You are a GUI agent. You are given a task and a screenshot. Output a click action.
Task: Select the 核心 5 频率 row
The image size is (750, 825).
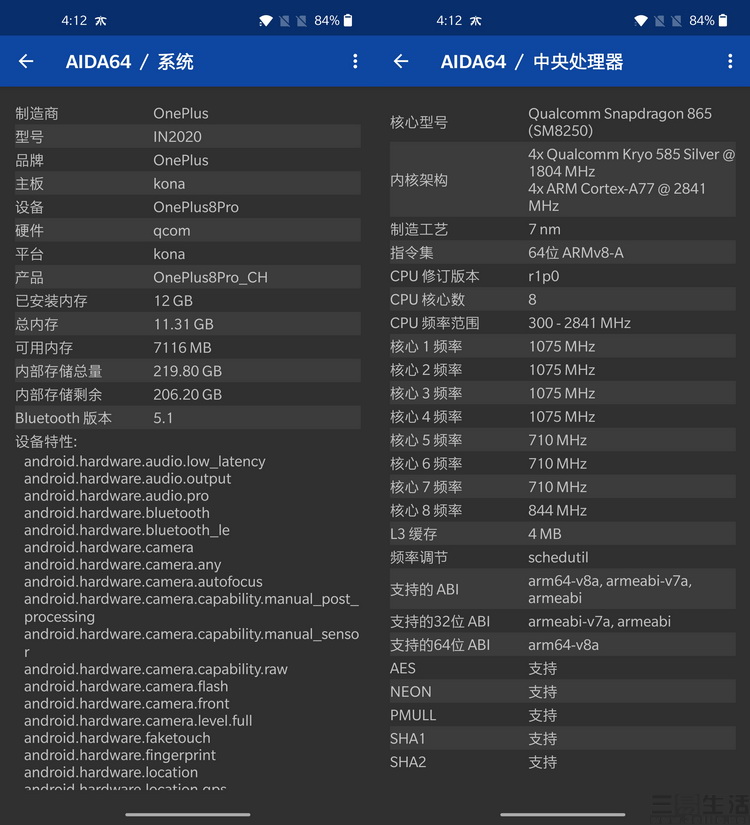(563, 440)
